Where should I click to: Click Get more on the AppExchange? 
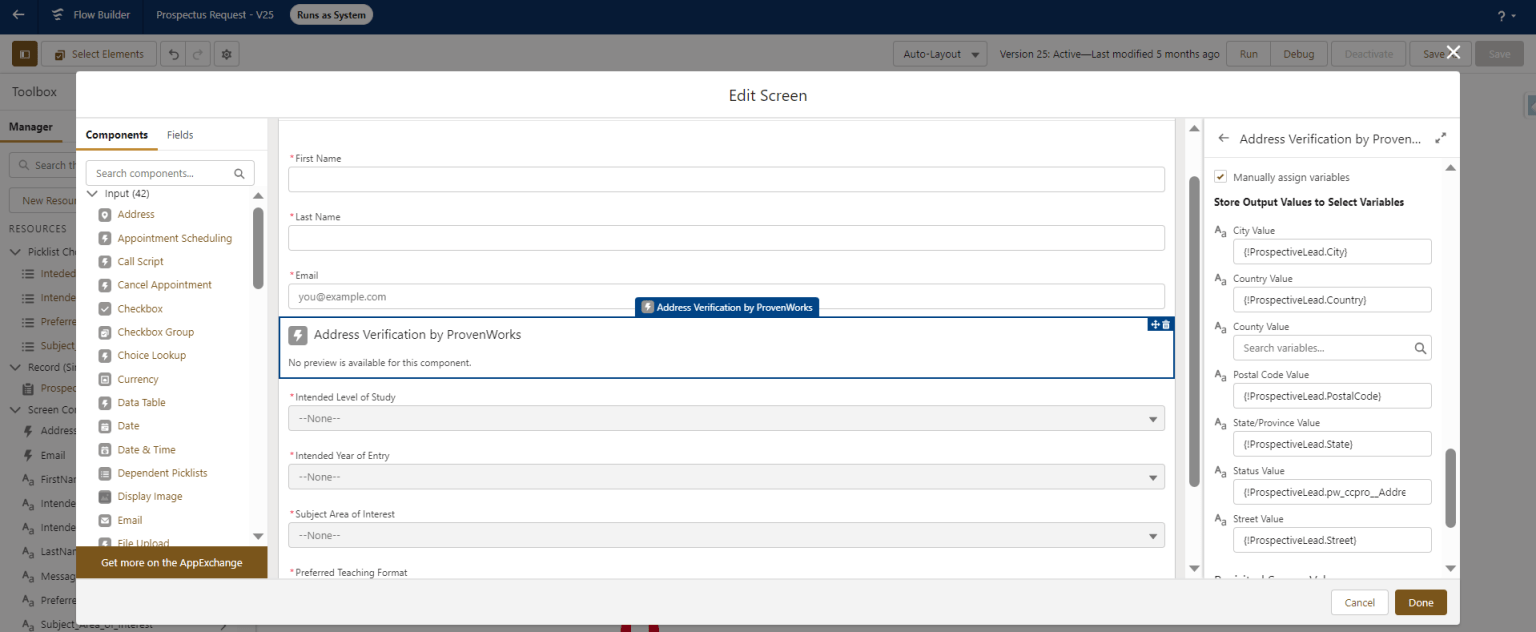tap(170, 563)
